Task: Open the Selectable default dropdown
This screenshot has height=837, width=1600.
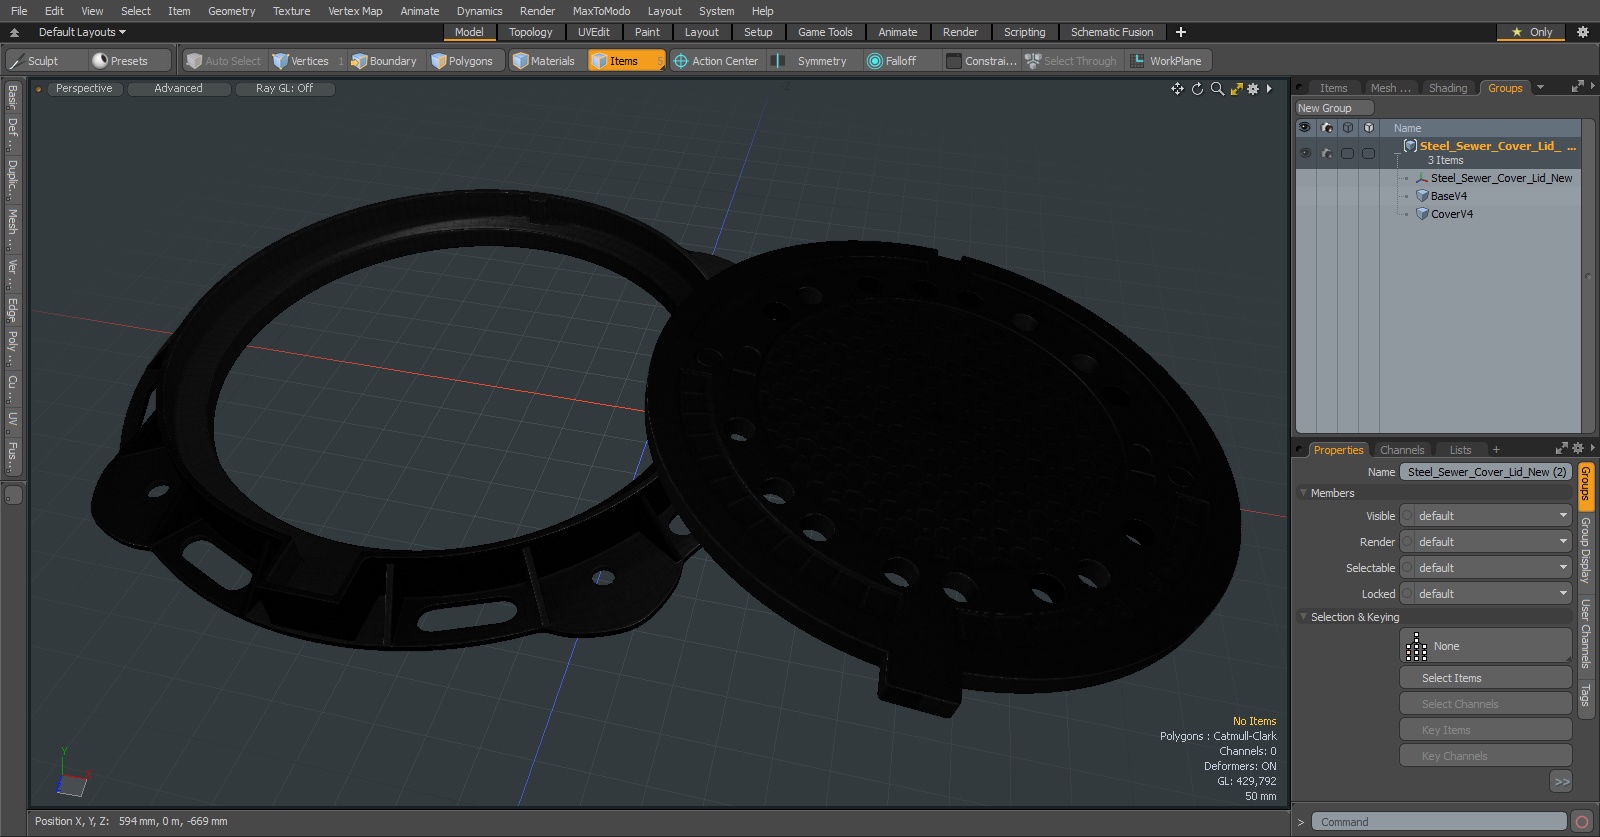Action: click(x=1485, y=568)
